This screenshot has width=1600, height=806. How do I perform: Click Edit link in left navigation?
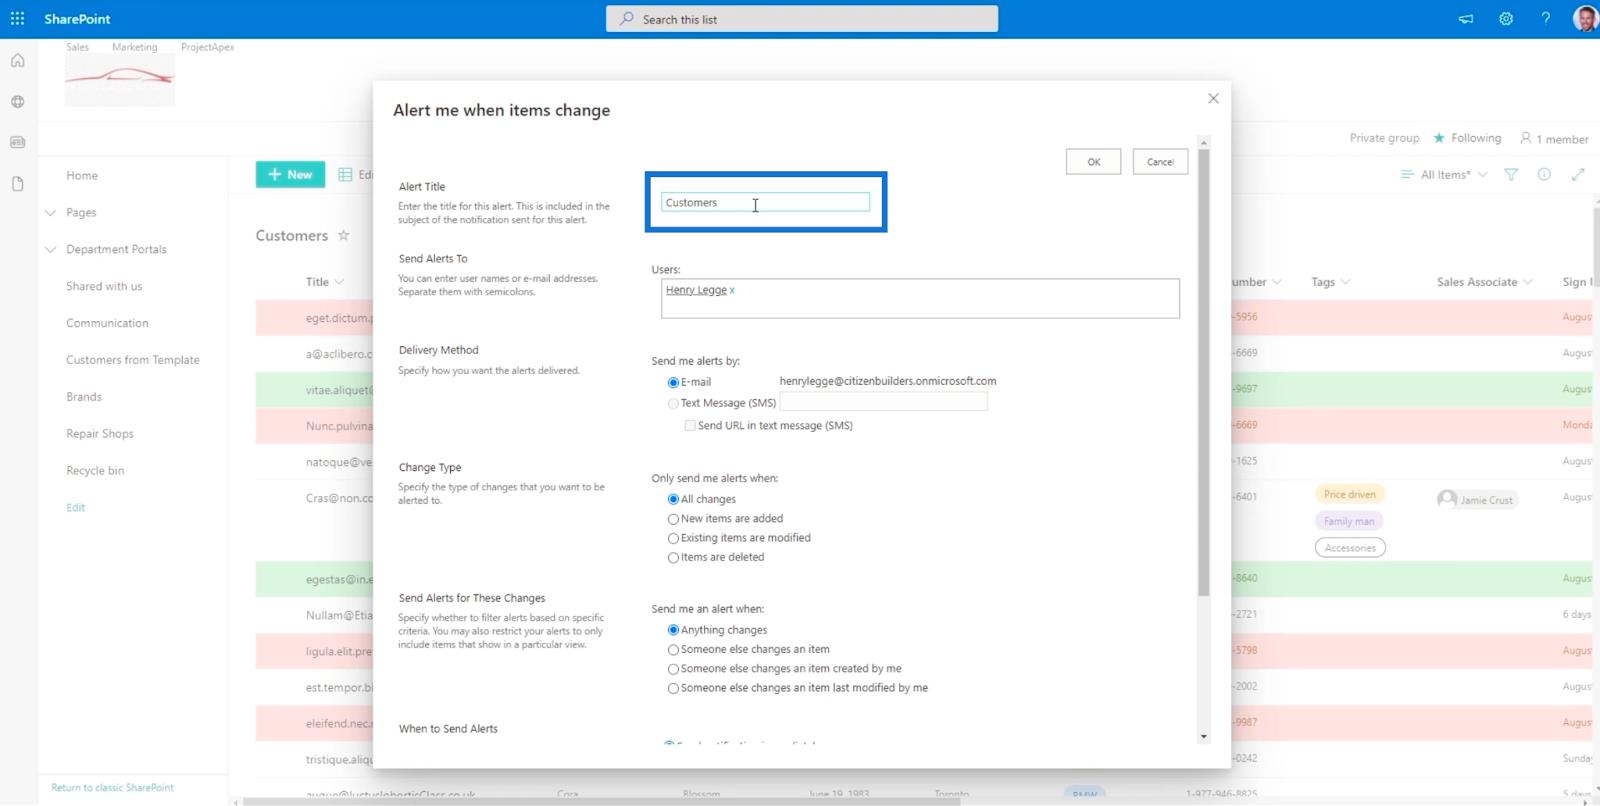(x=76, y=507)
